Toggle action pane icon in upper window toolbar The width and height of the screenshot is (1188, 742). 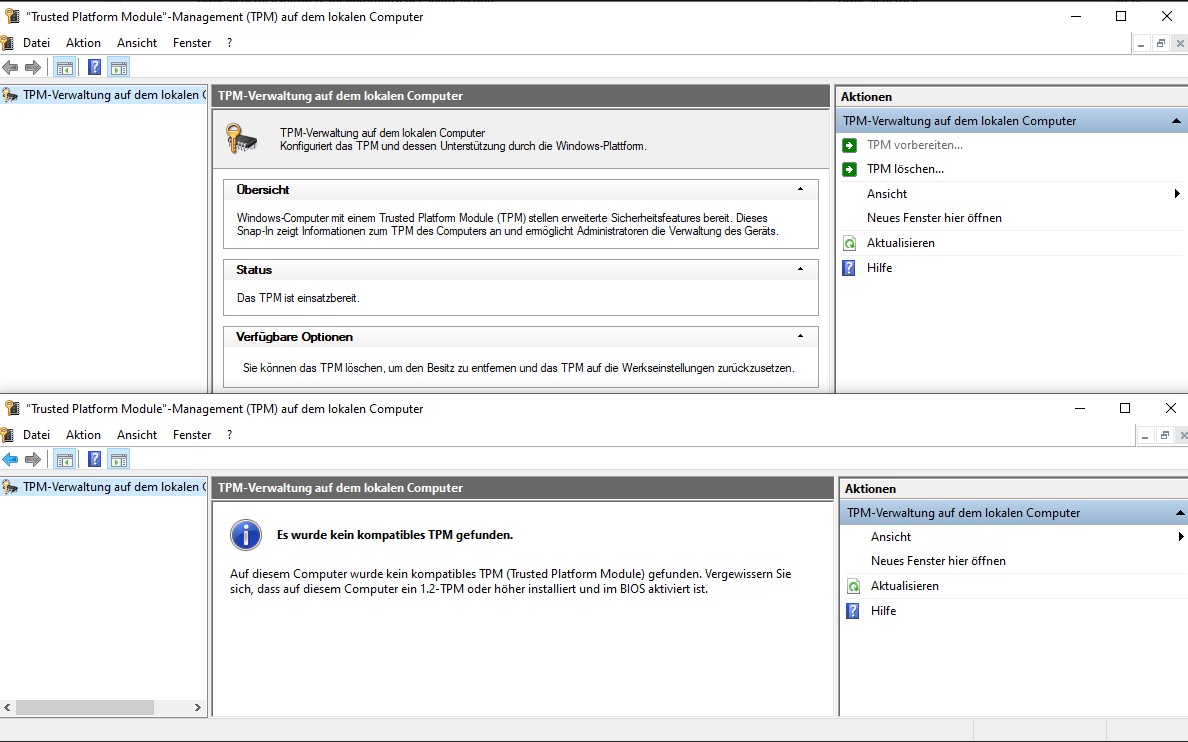(119, 68)
